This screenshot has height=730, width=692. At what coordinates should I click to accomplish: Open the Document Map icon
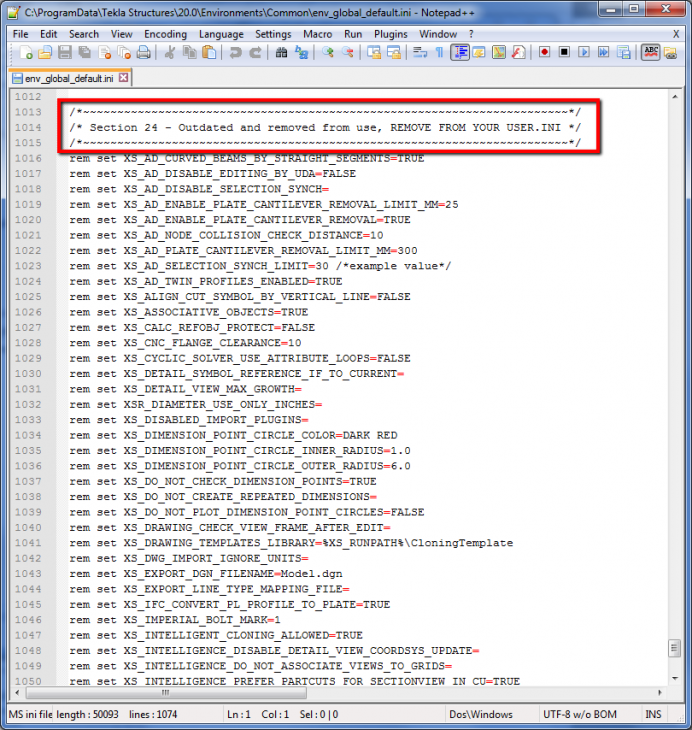(499, 53)
